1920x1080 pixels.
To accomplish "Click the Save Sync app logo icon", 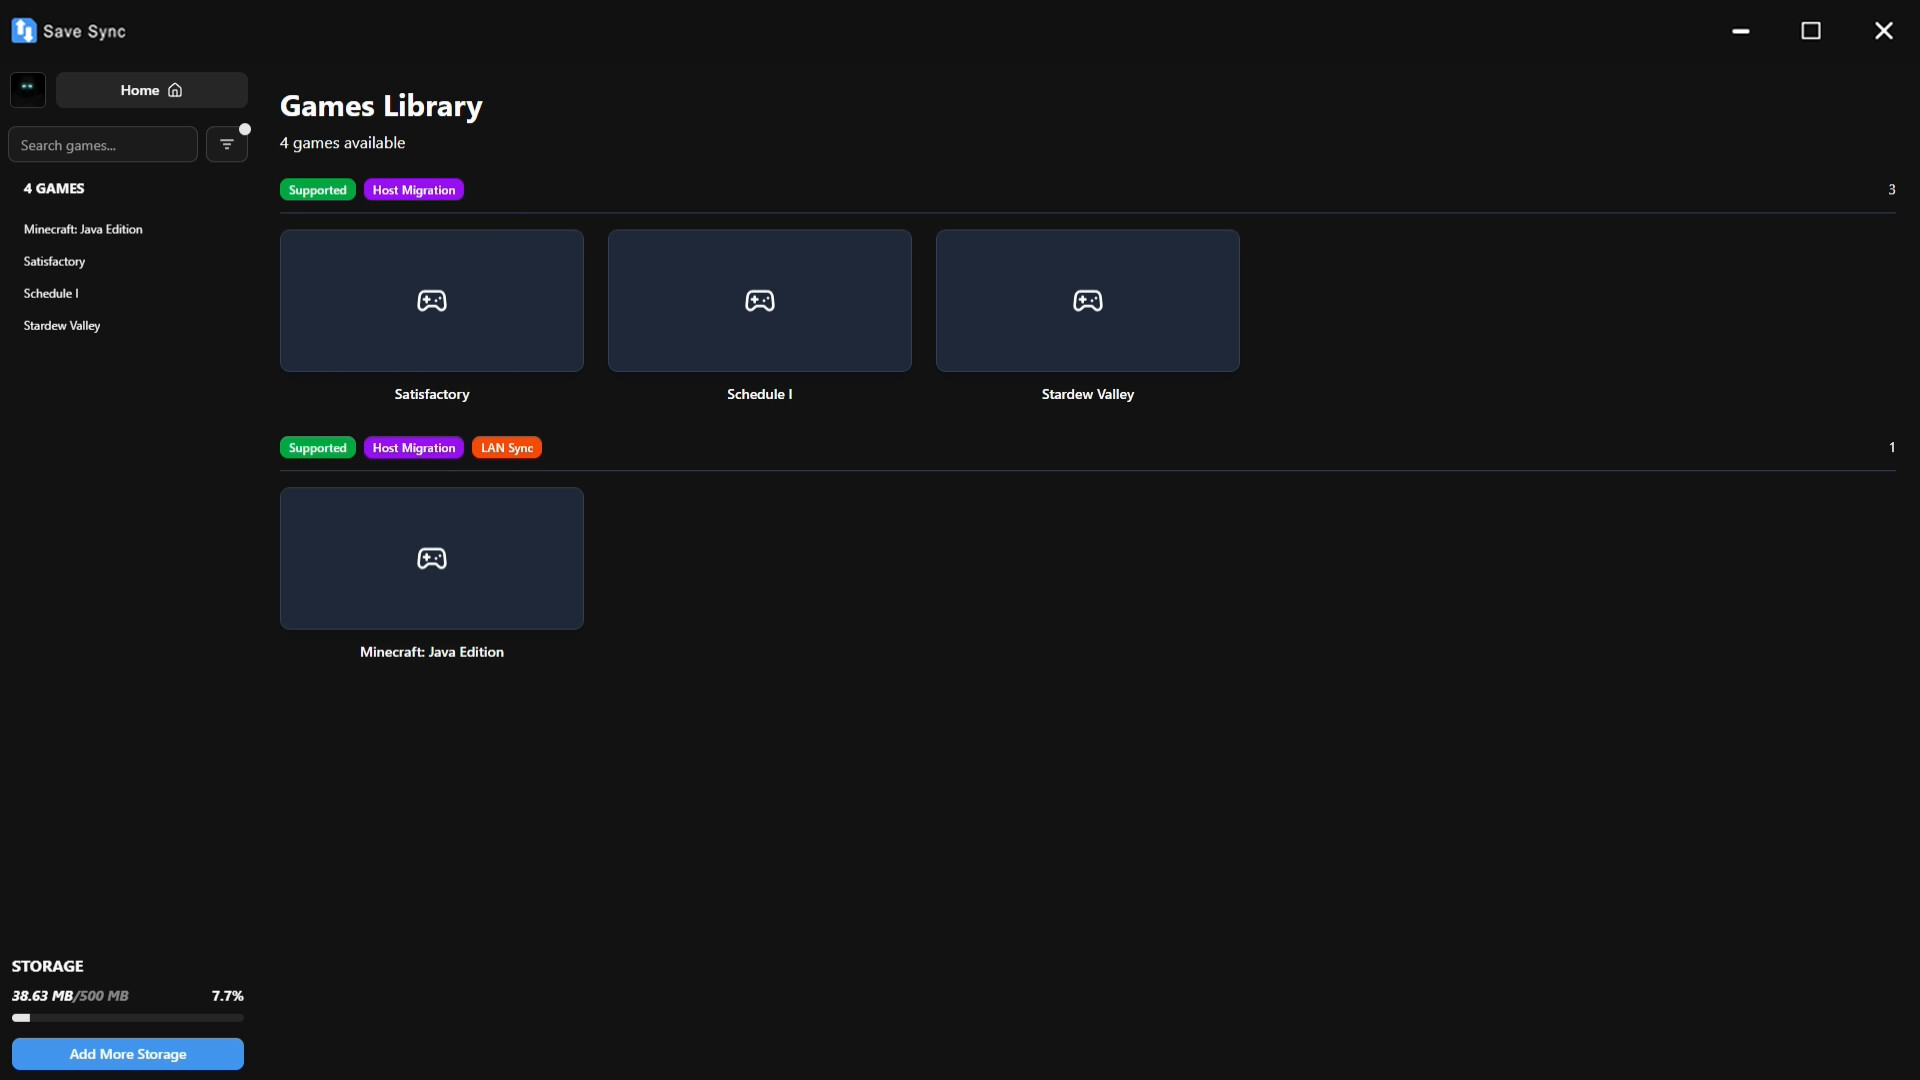I will 23,31.
